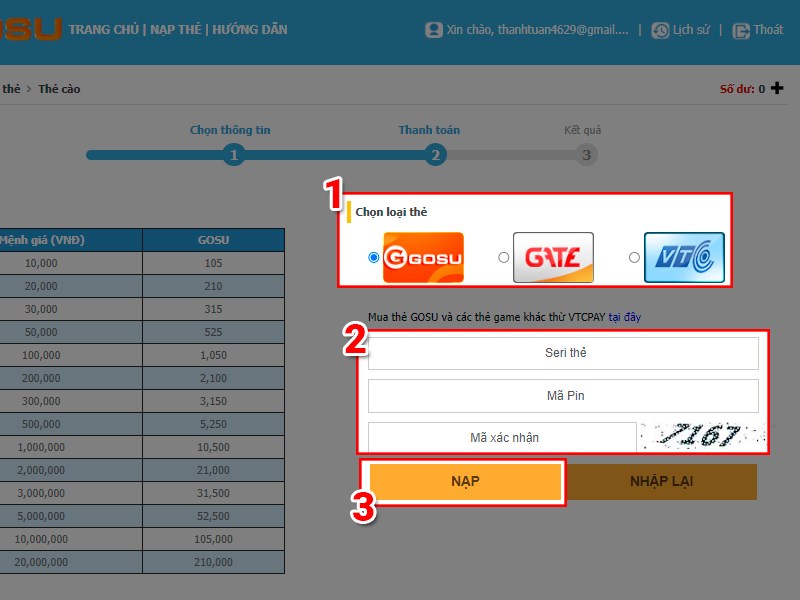
Task: Click the 3,150 GOSU value cell
Action: coord(213,401)
